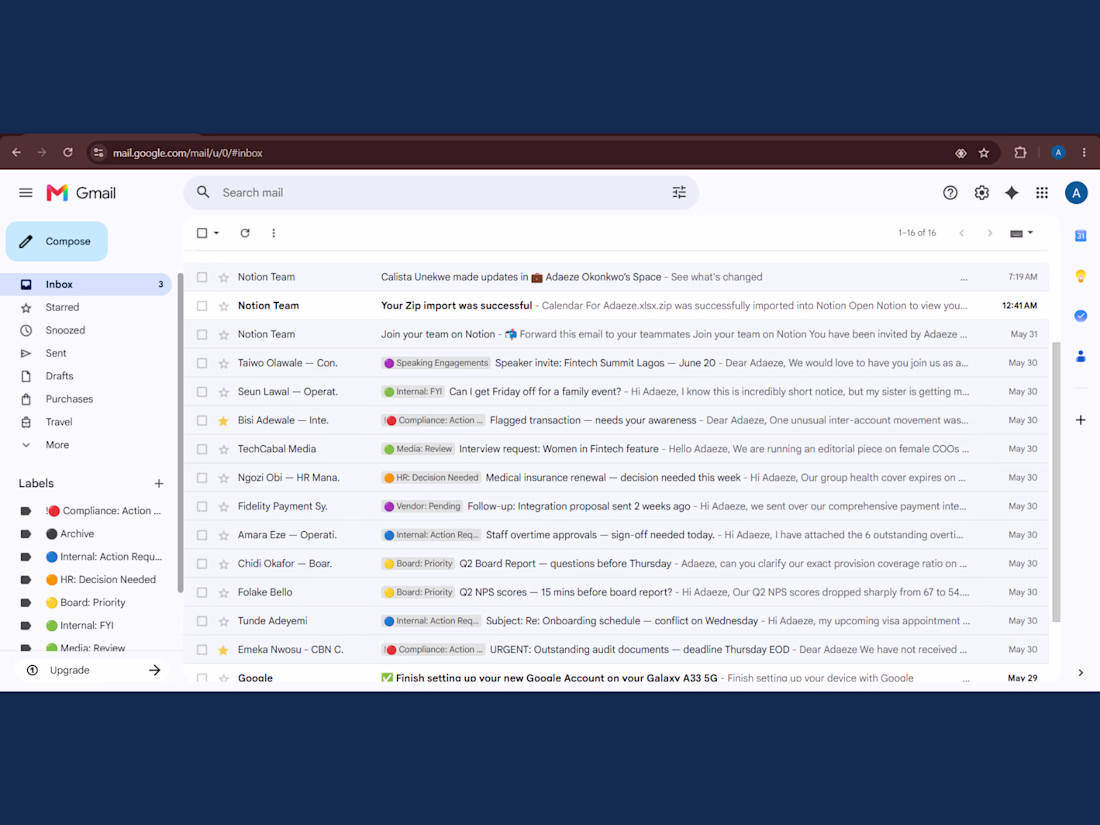The width and height of the screenshot is (1100, 825).
Task: Get add-ons plus icon in side panel
Action: [x=1080, y=420]
